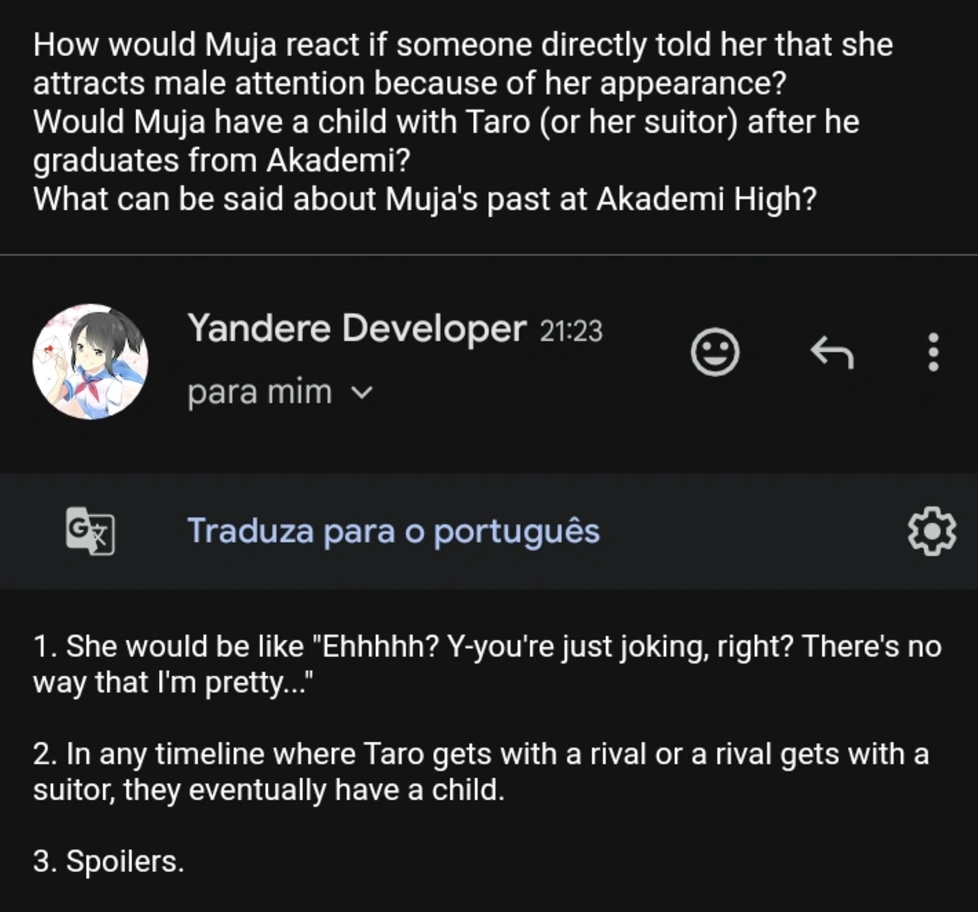
Task: Tap the Google Translate icon
Action: [90, 530]
